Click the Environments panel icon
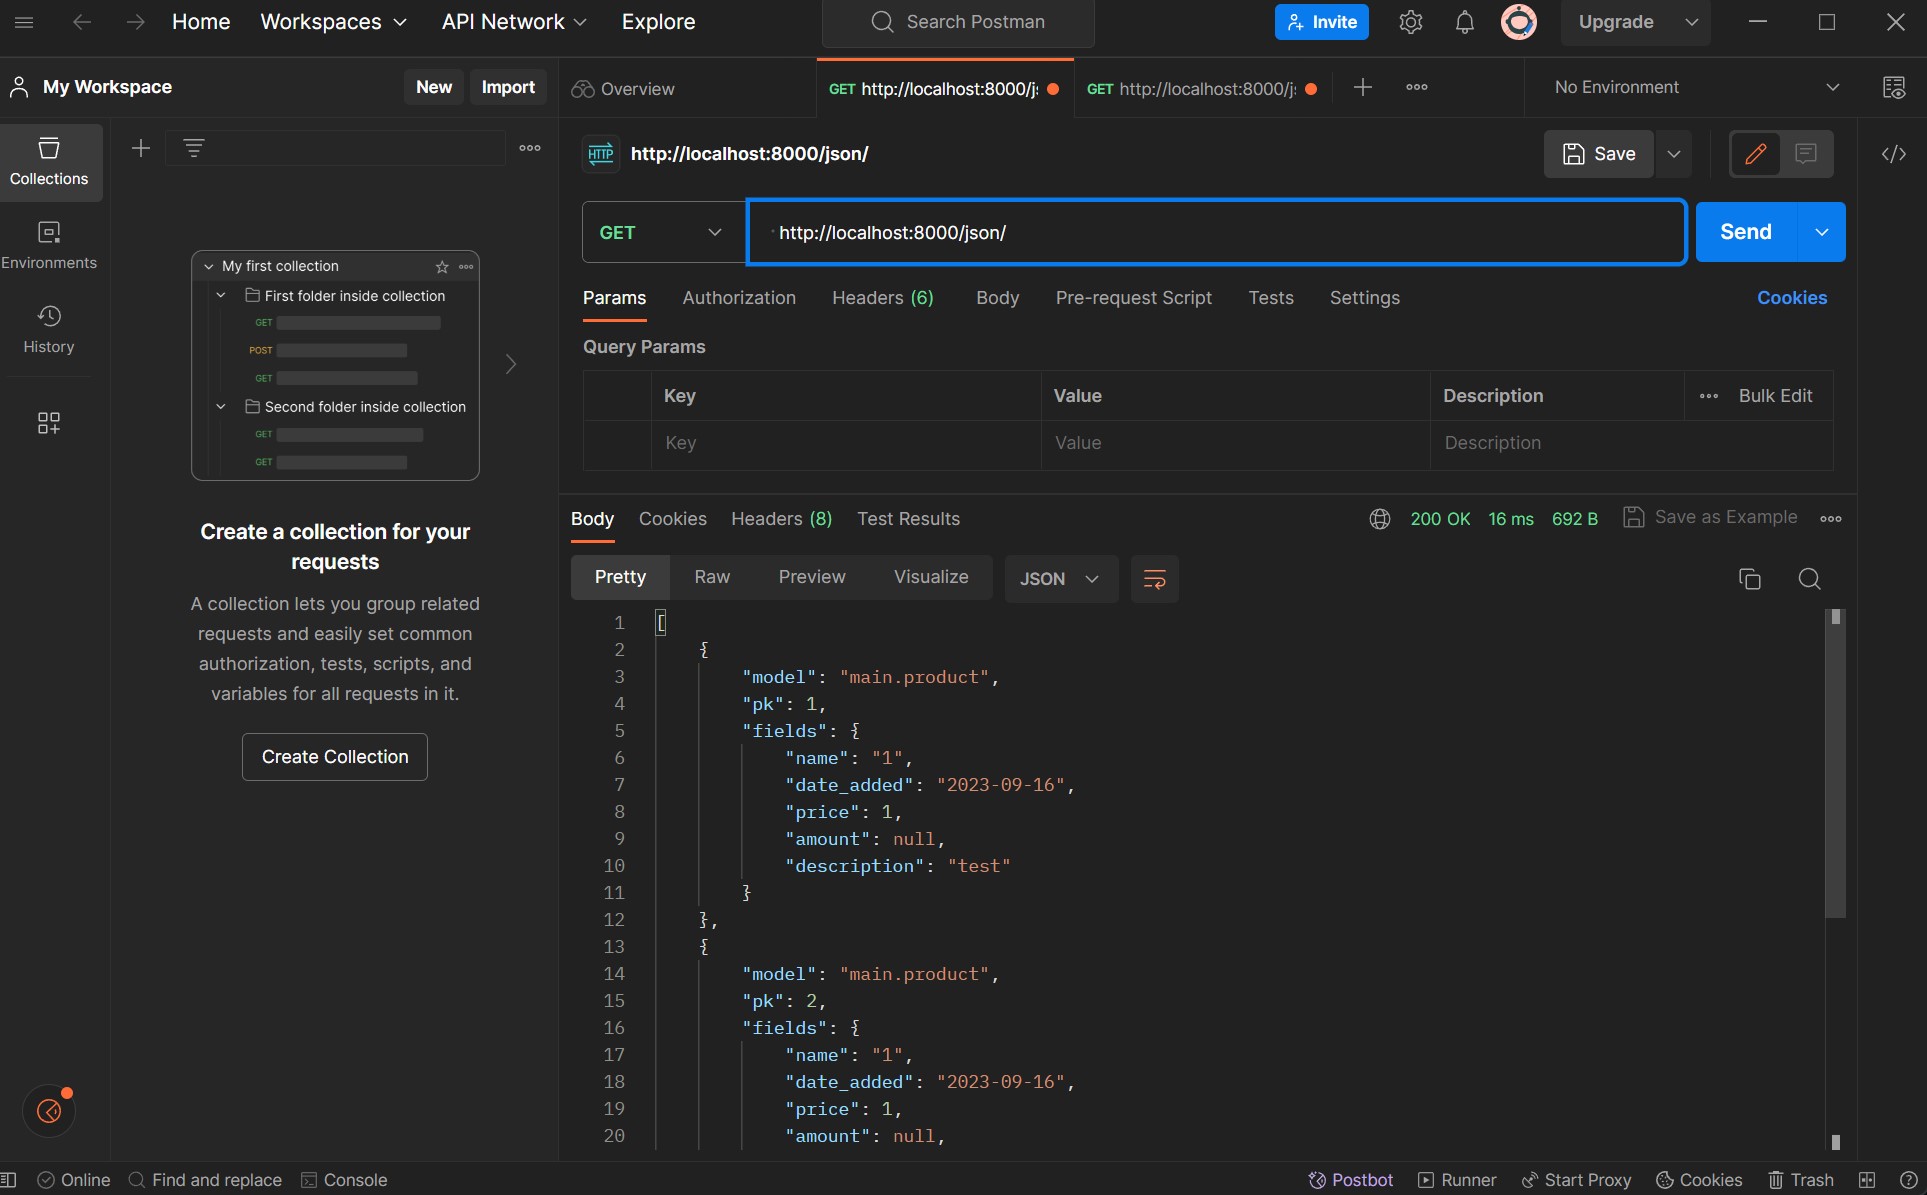The width and height of the screenshot is (1927, 1195). pyautogui.click(x=48, y=244)
